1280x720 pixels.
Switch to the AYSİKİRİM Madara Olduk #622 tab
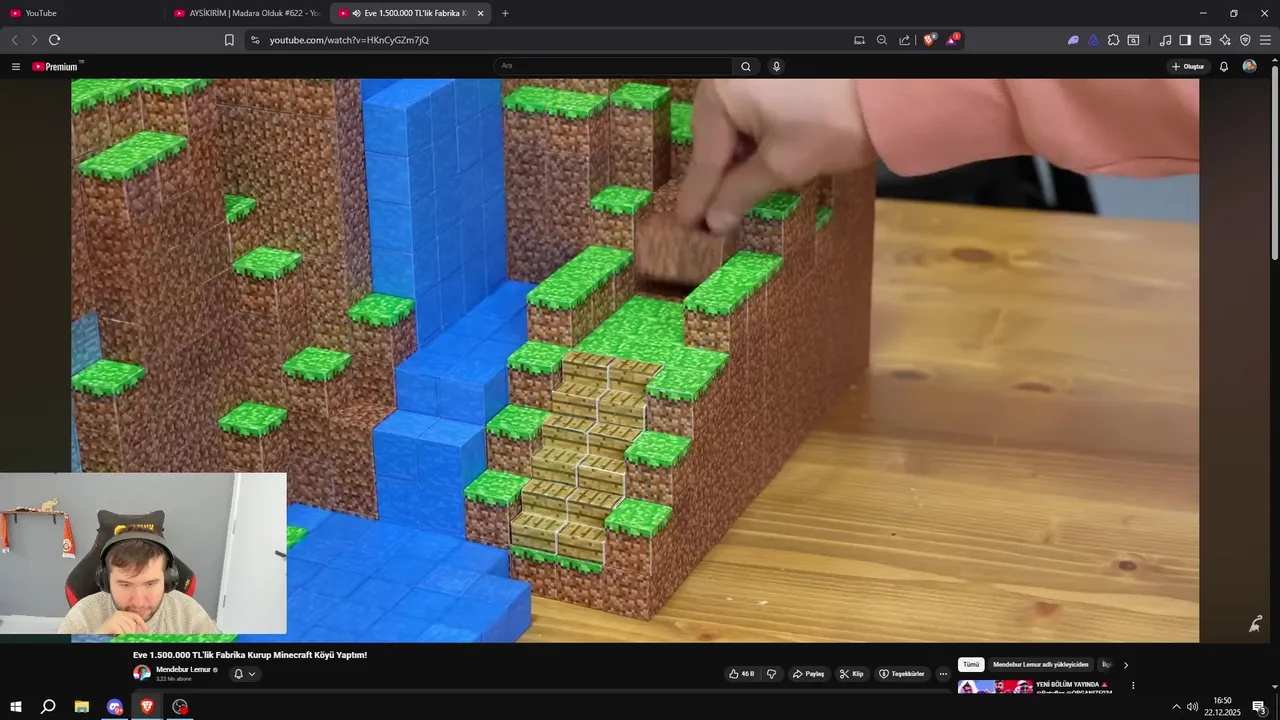[247, 13]
